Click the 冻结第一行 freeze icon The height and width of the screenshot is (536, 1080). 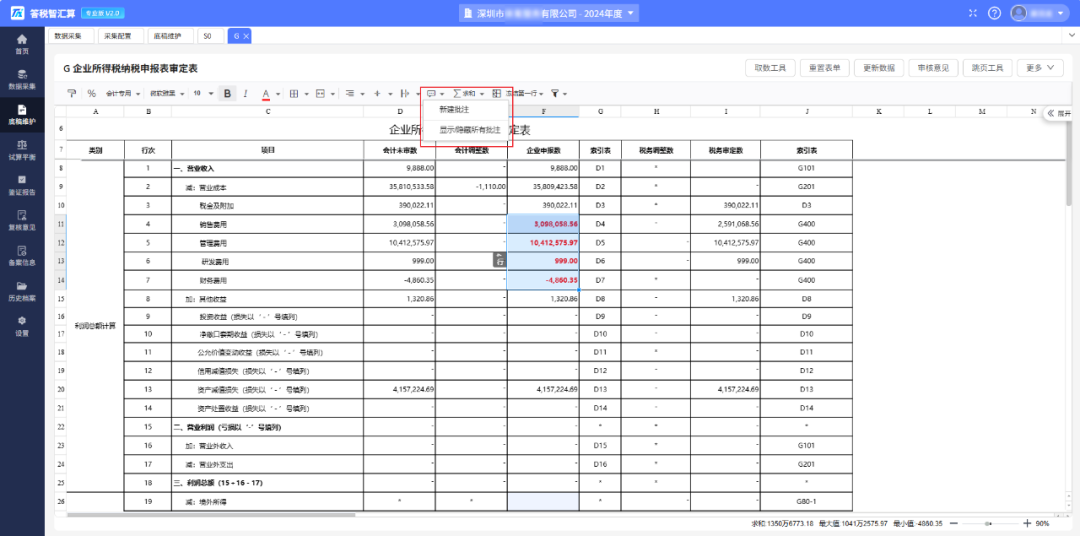[x=517, y=94]
